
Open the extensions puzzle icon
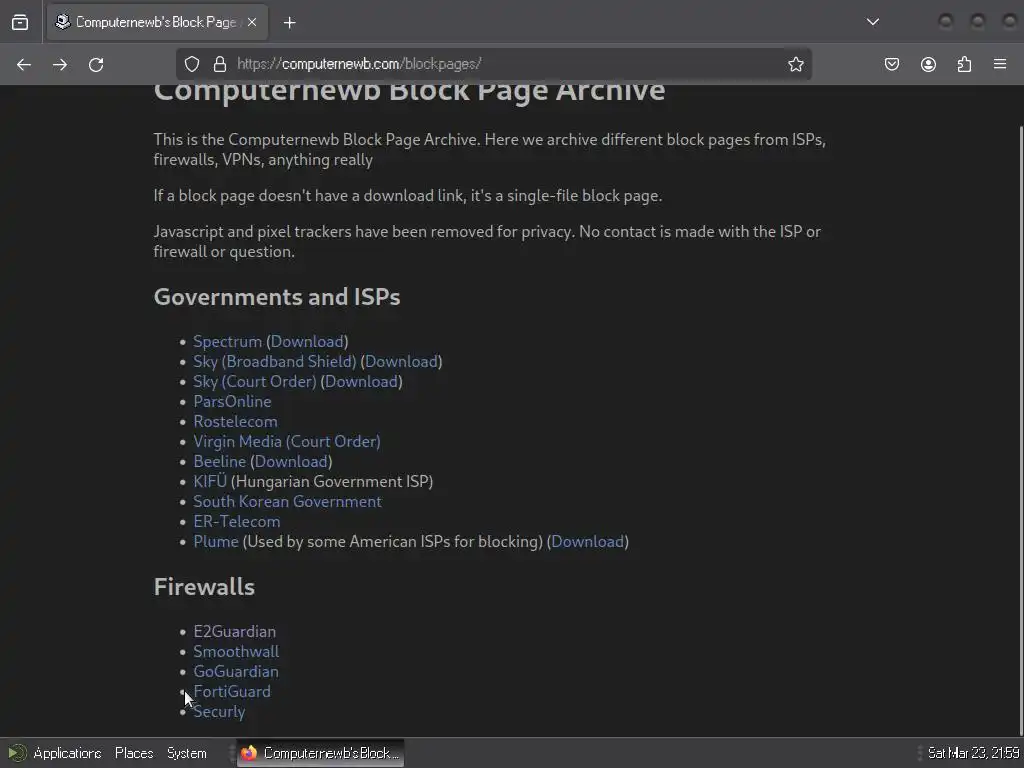click(x=964, y=64)
